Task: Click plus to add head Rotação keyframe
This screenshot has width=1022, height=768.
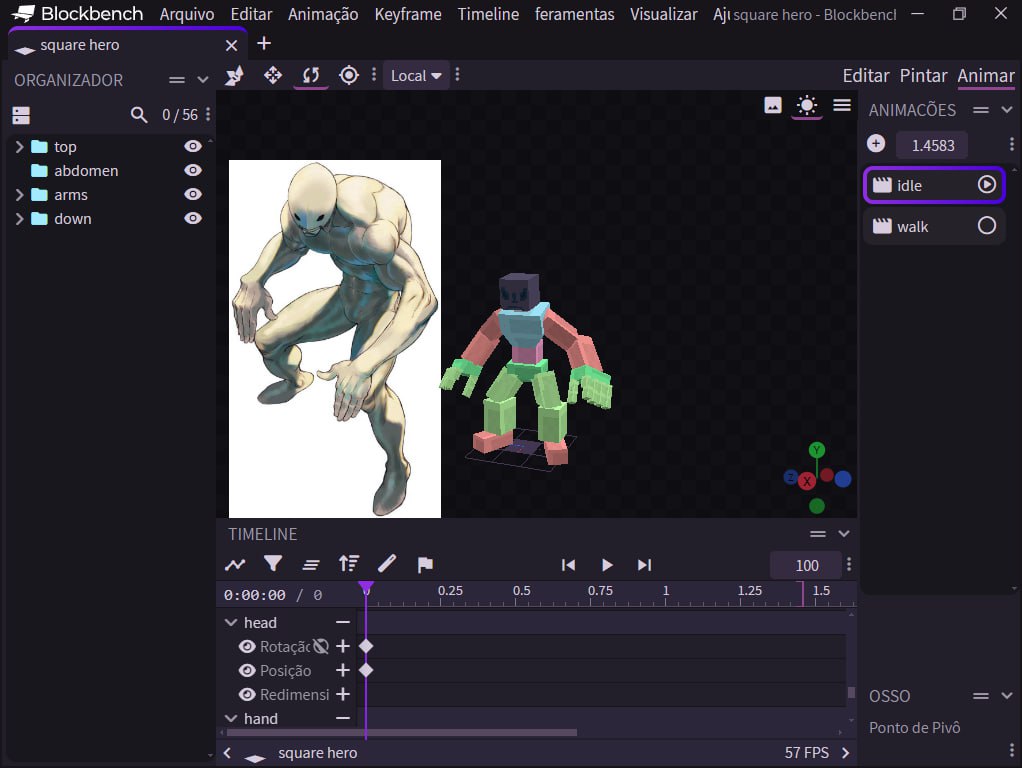Action: [x=343, y=646]
